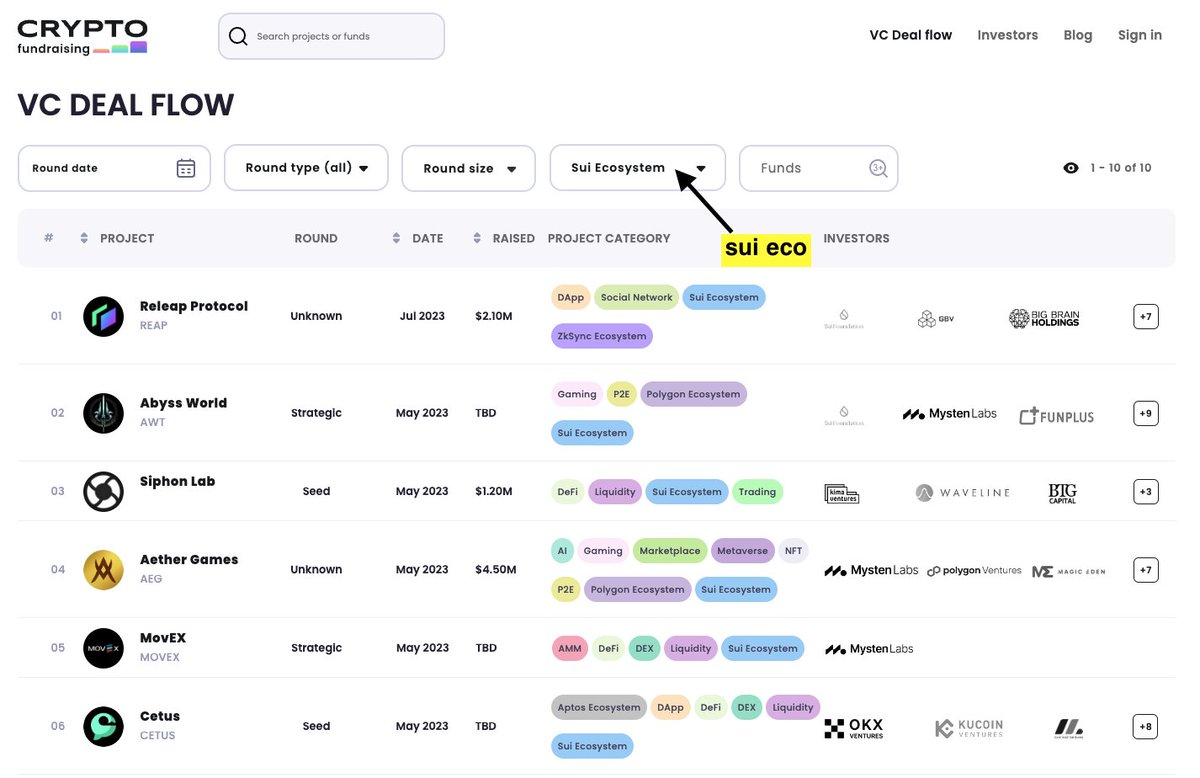The height and width of the screenshot is (778, 1200).
Task: Sort table by Date column
Action: [397, 238]
